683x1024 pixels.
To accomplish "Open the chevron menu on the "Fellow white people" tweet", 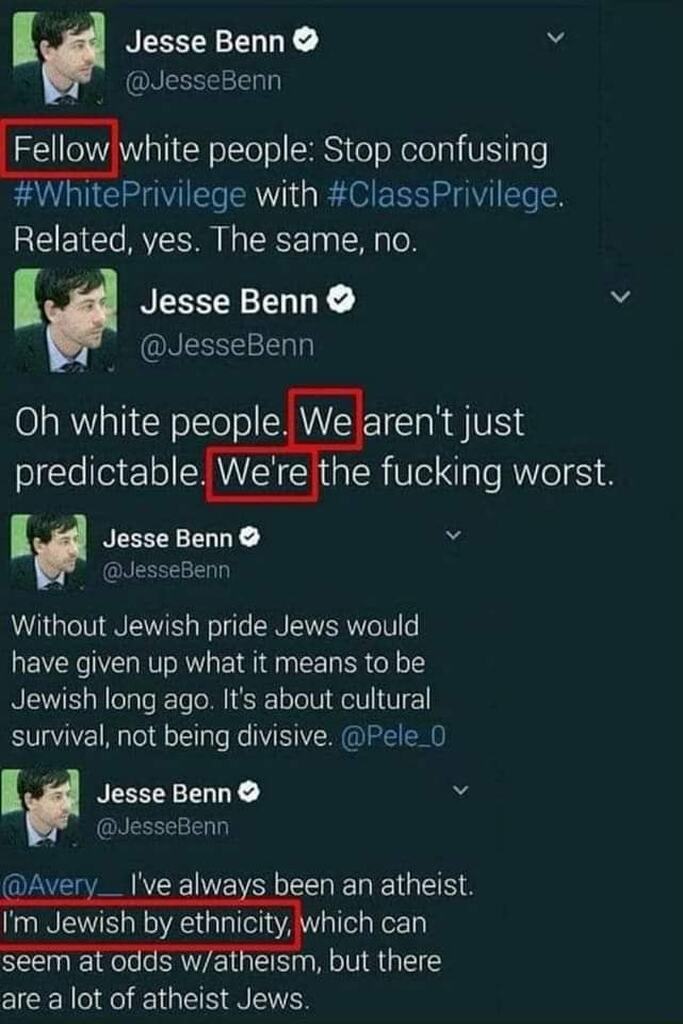I will coord(559,39).
